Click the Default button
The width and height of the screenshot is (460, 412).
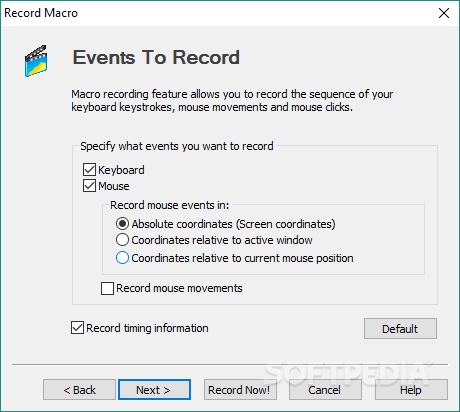(x=400, y=329)
